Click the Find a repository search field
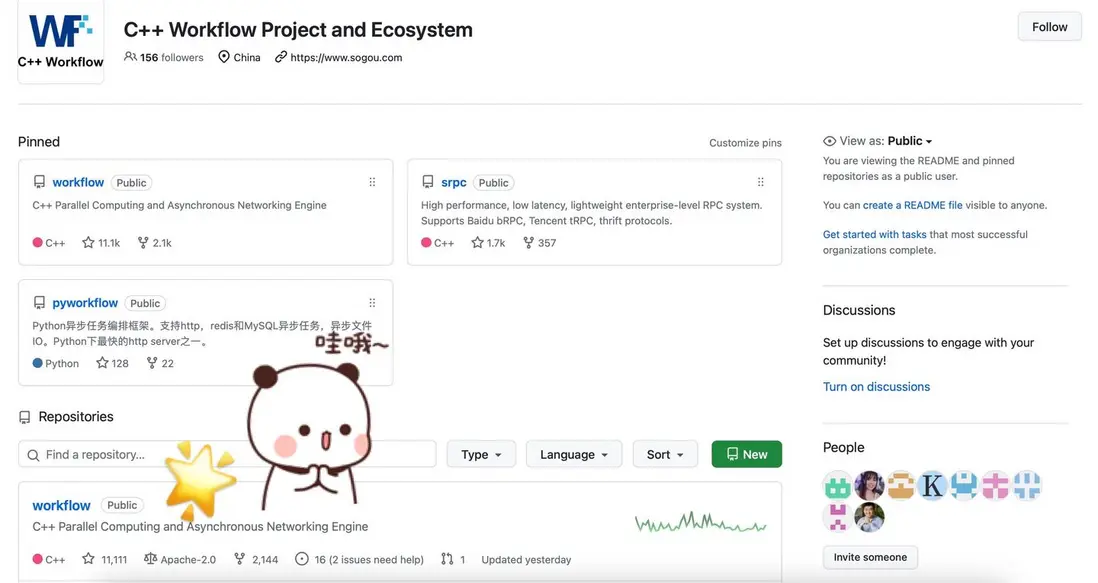 227,454
